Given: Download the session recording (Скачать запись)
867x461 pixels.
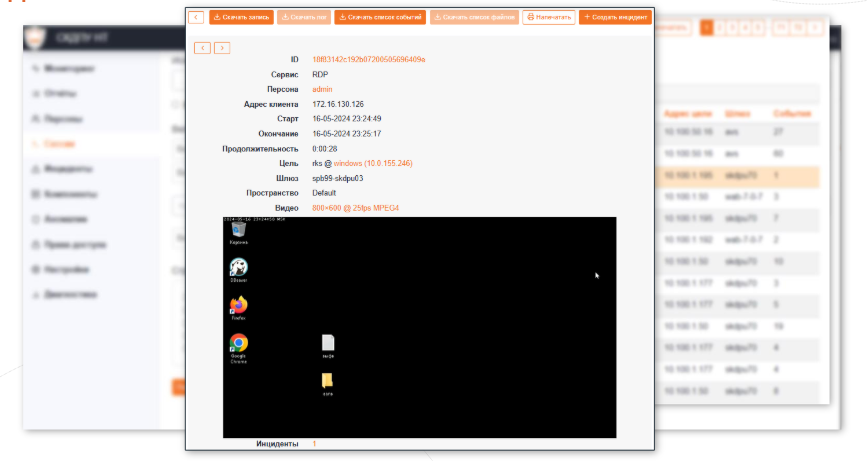Looking at the screenshot, I should point(241,17).
